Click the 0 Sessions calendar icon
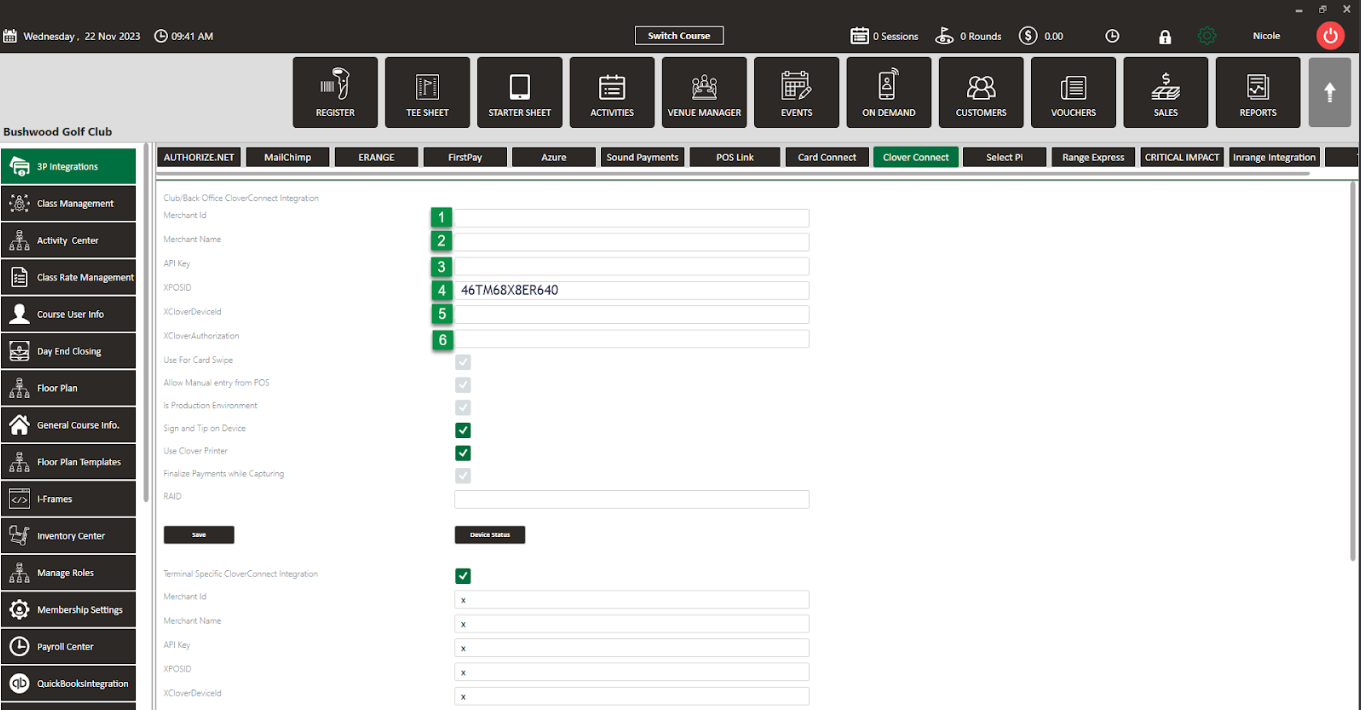 (859, 36)
